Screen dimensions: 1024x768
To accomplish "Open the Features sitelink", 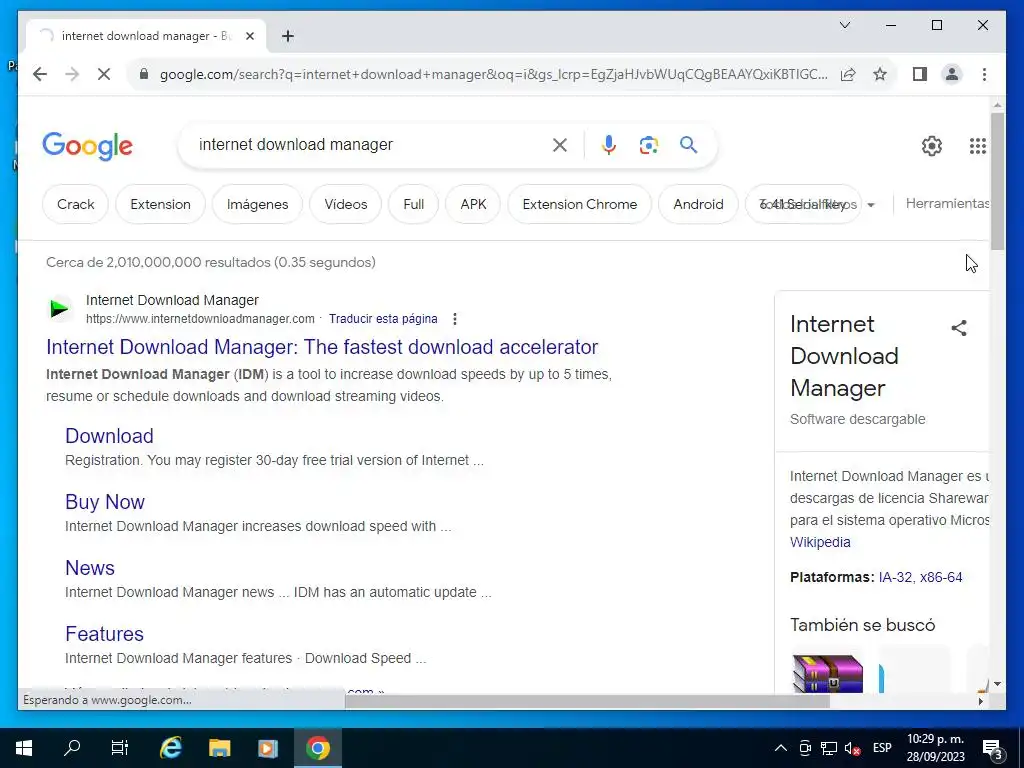I will pos(104,633).
